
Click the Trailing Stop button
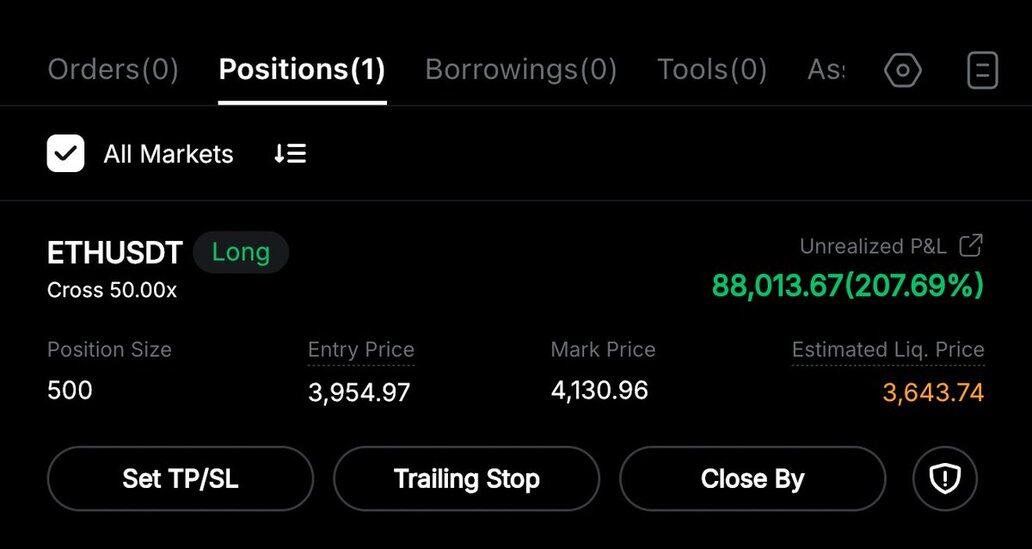coord(466,479)
